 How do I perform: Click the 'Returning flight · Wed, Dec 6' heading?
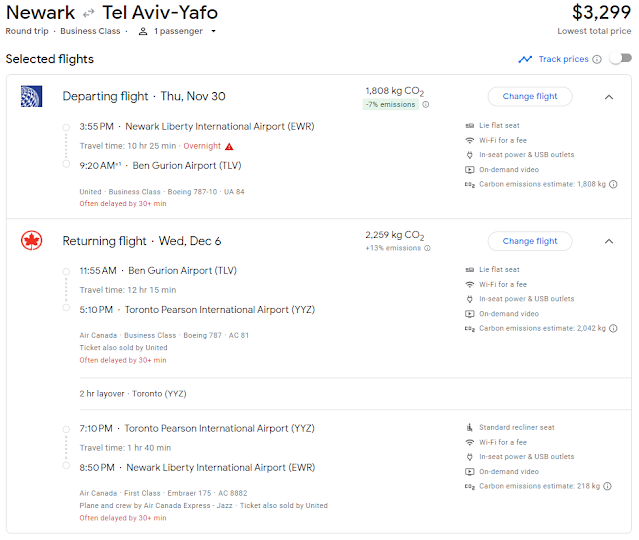(142, 241)
